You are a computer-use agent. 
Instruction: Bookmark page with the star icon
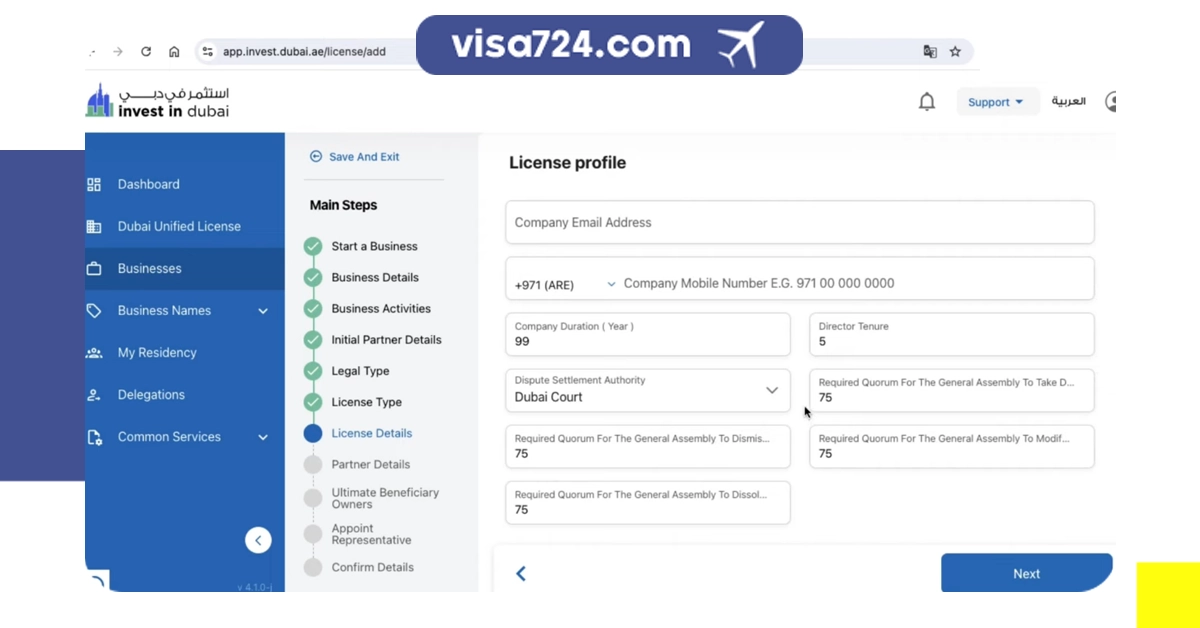(955, 52)
